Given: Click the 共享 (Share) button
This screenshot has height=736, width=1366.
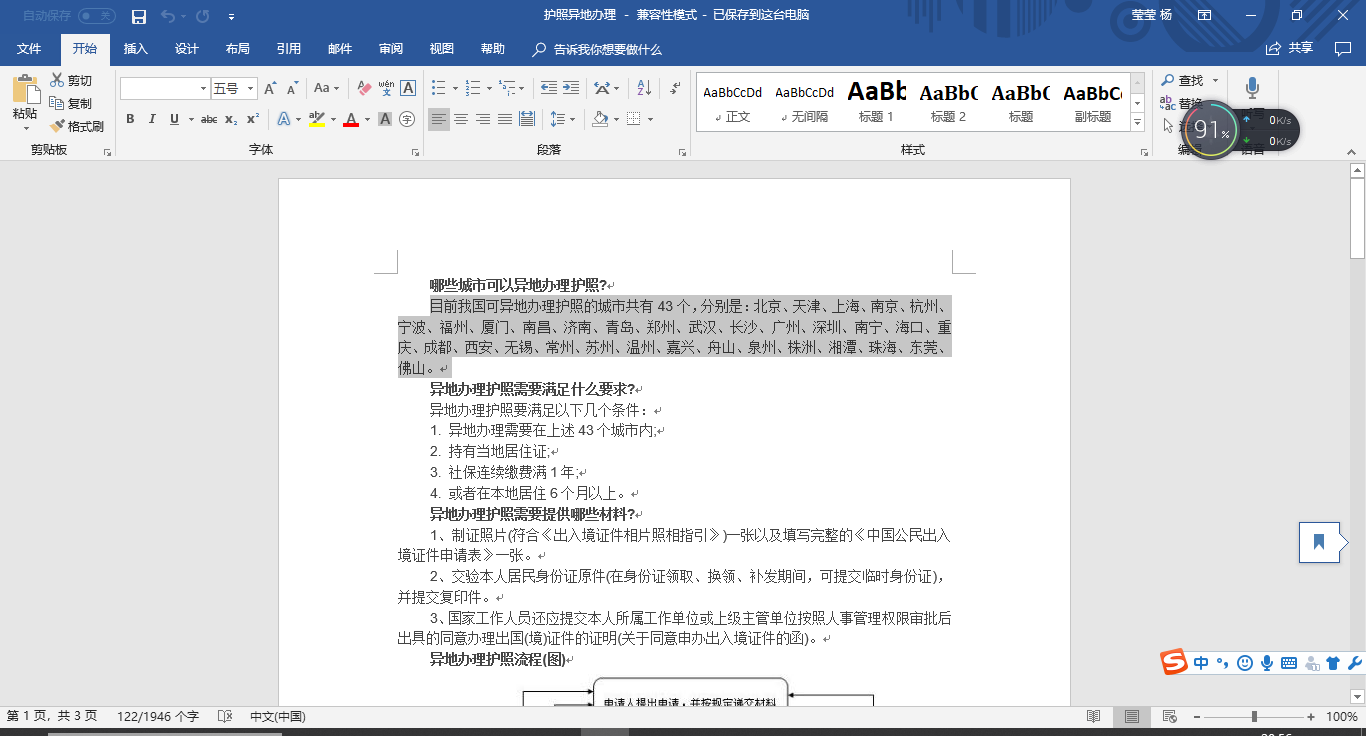Looking at the screenshot, I should pos(1290,48).
